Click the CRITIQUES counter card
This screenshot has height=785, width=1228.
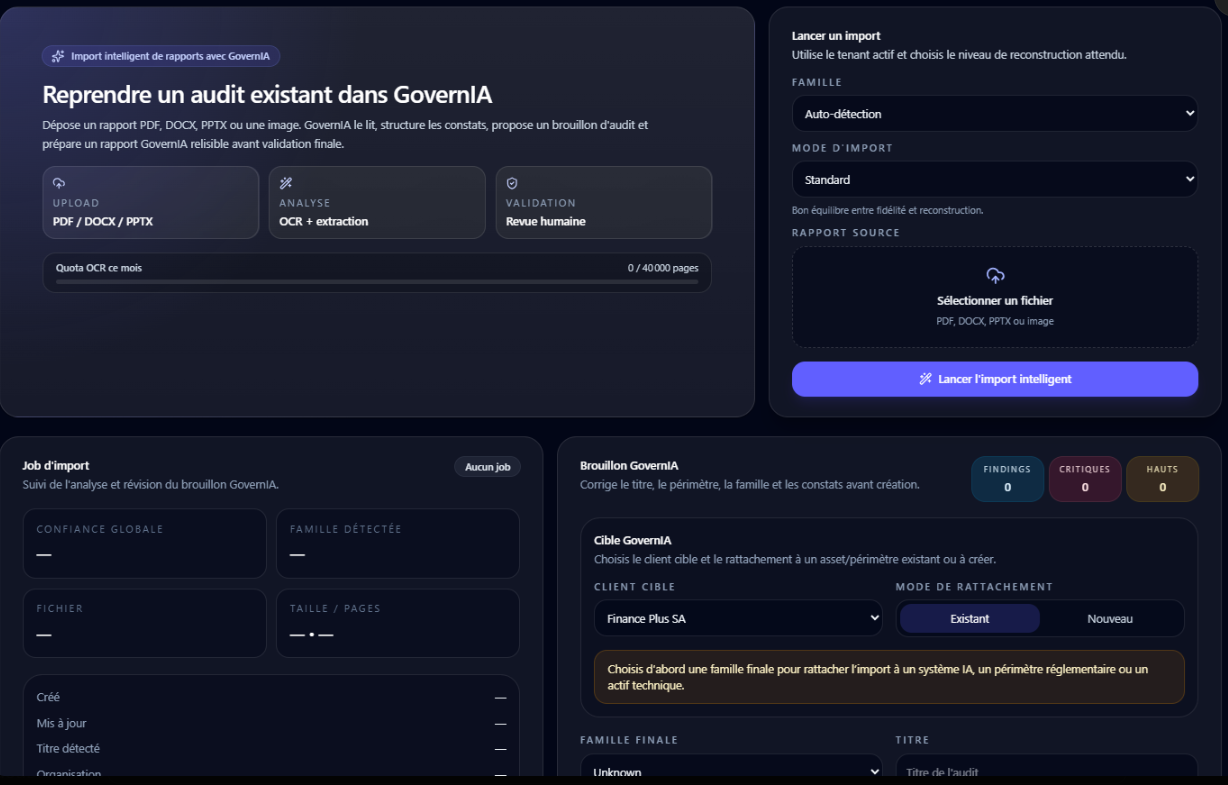(1085, 479)
